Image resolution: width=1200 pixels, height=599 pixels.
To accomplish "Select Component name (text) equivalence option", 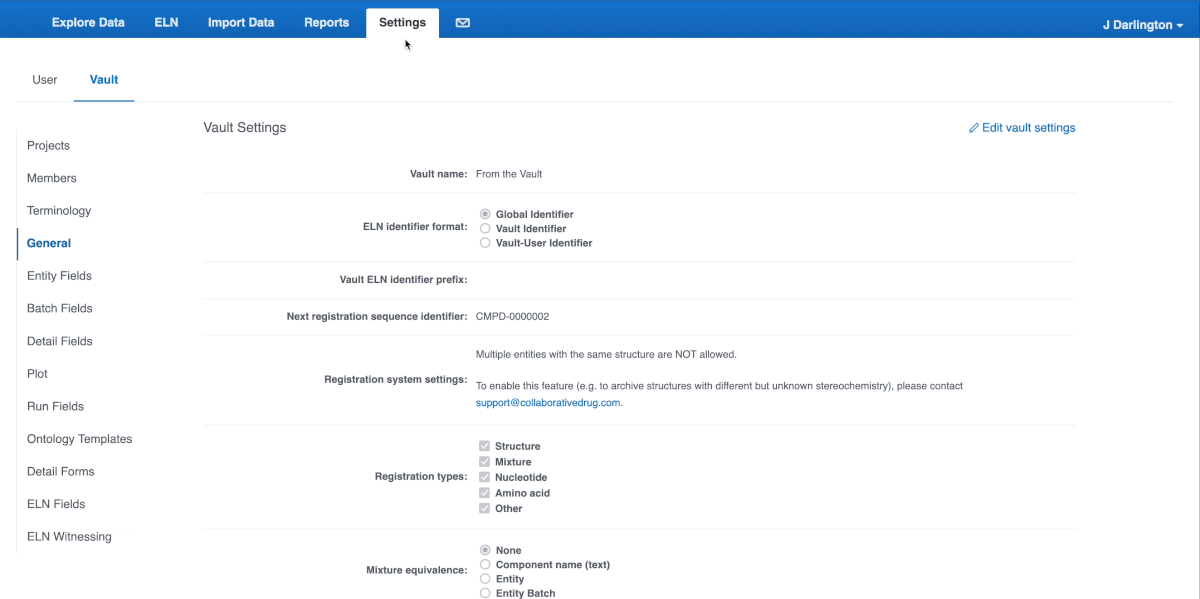I will coord(485,564).
